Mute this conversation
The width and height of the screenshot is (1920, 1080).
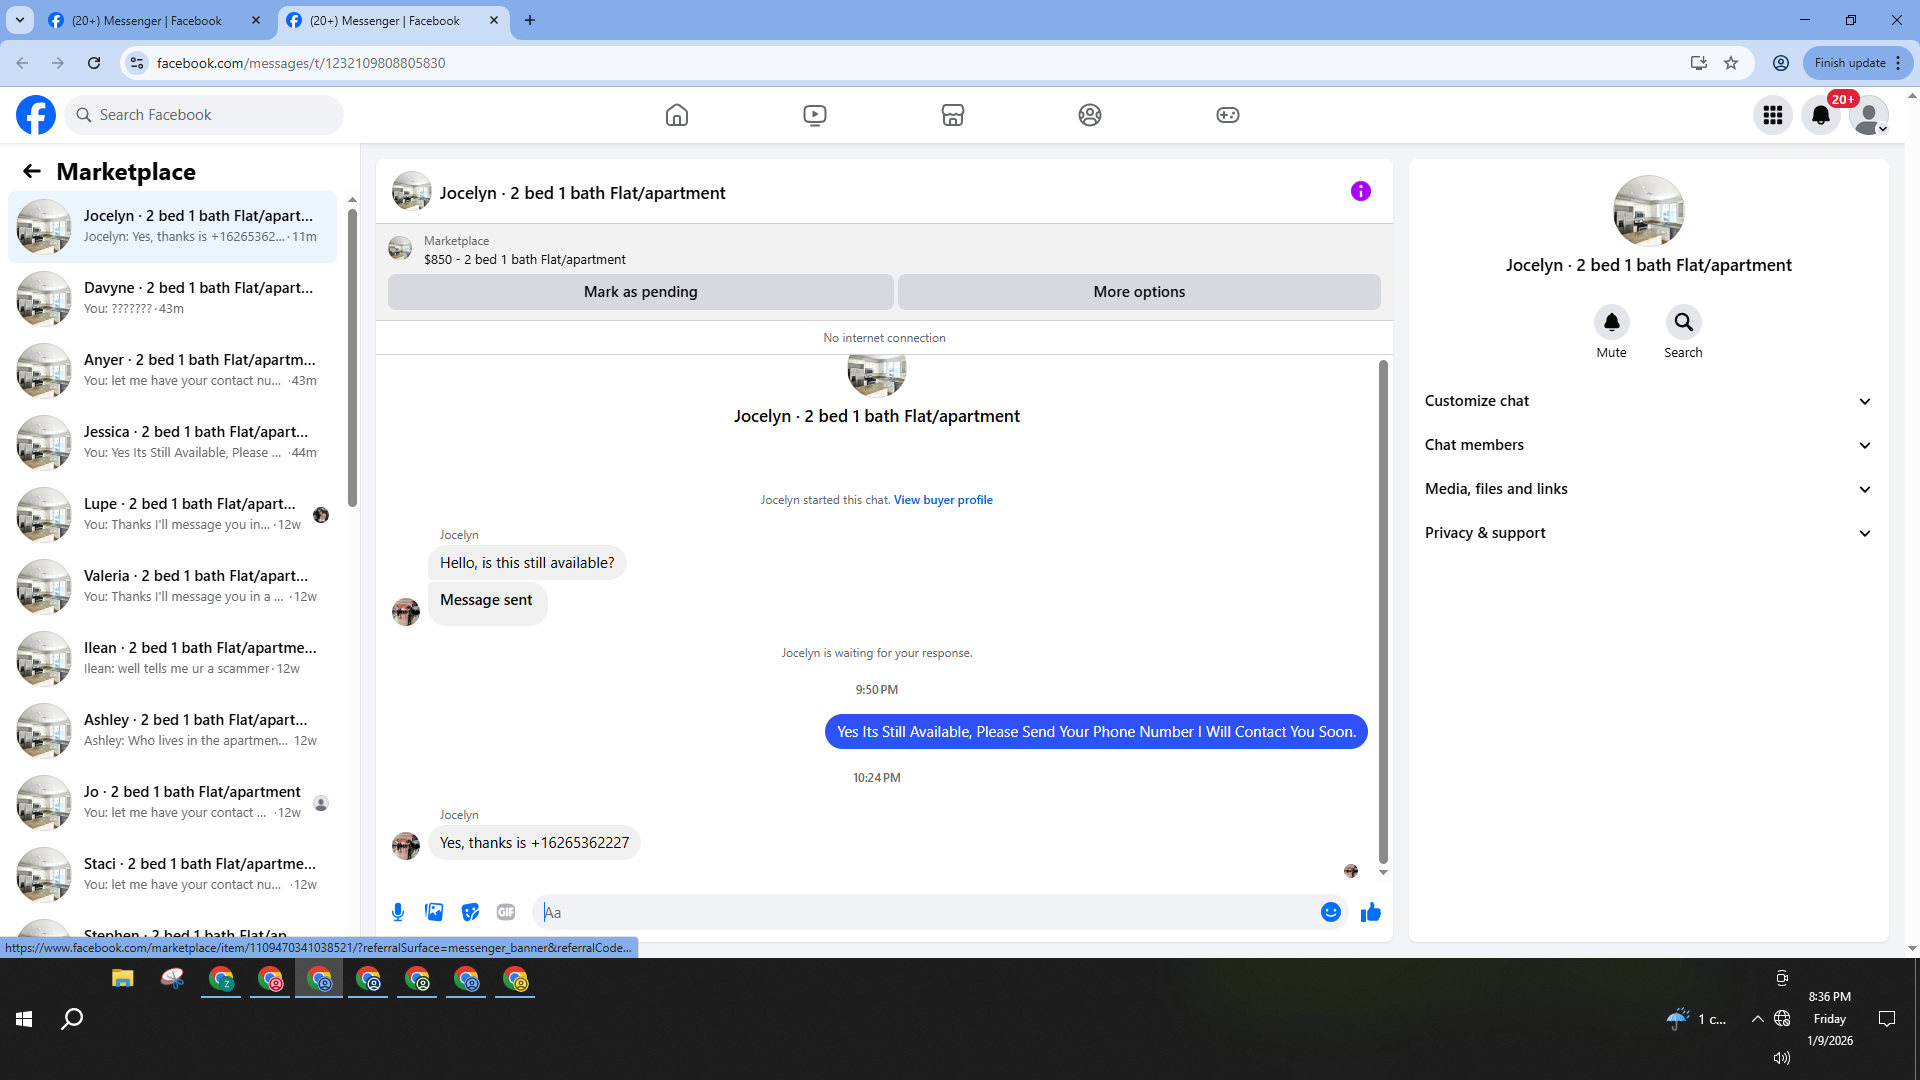tap(1611, 322)
